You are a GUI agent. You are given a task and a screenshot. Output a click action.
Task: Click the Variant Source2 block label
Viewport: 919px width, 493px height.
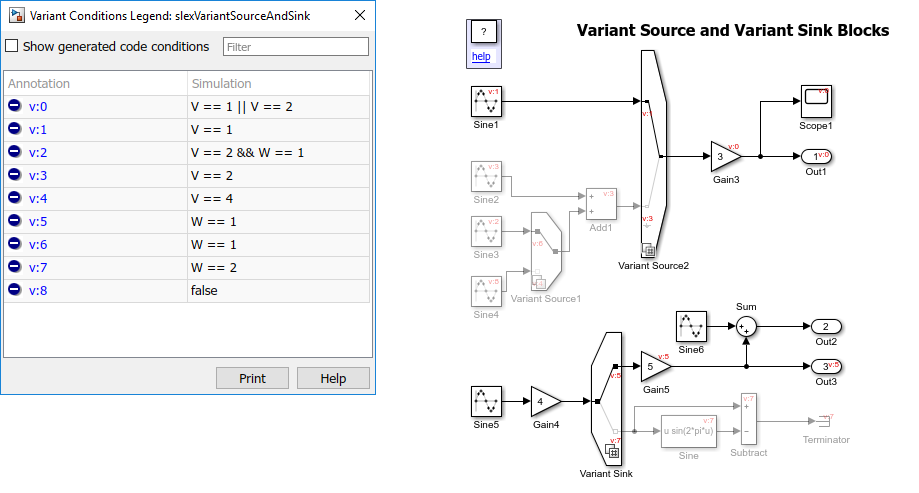click(653, 266)
